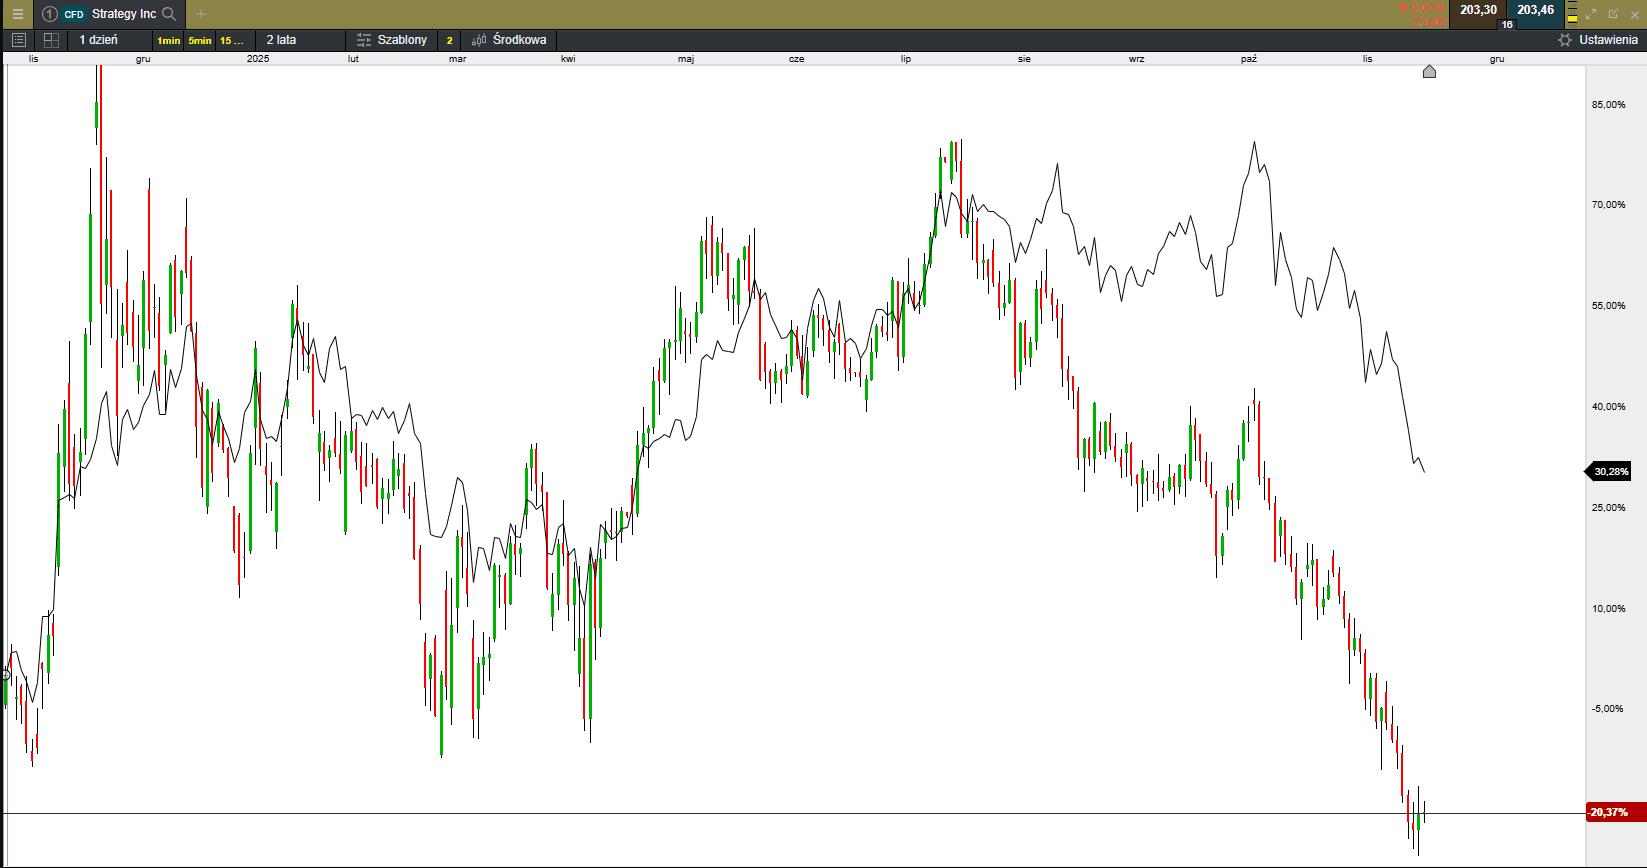1647x868 pixels.
Task: Open the '1 dzień' interval dropdown
Action: (99, 40)
